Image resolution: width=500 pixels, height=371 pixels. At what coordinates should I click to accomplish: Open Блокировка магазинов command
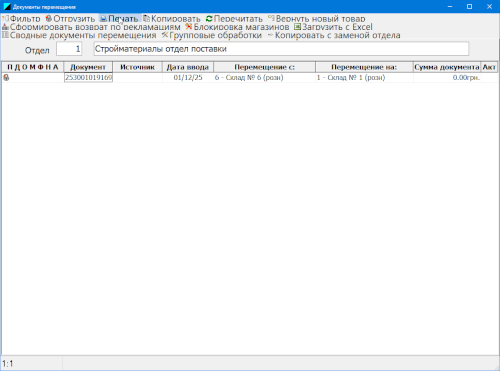pyautogui.click(x=237, y=27)
